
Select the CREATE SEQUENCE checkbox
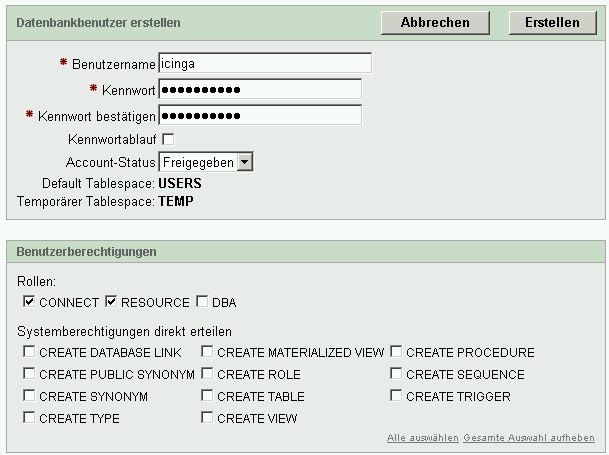[396, 374]
